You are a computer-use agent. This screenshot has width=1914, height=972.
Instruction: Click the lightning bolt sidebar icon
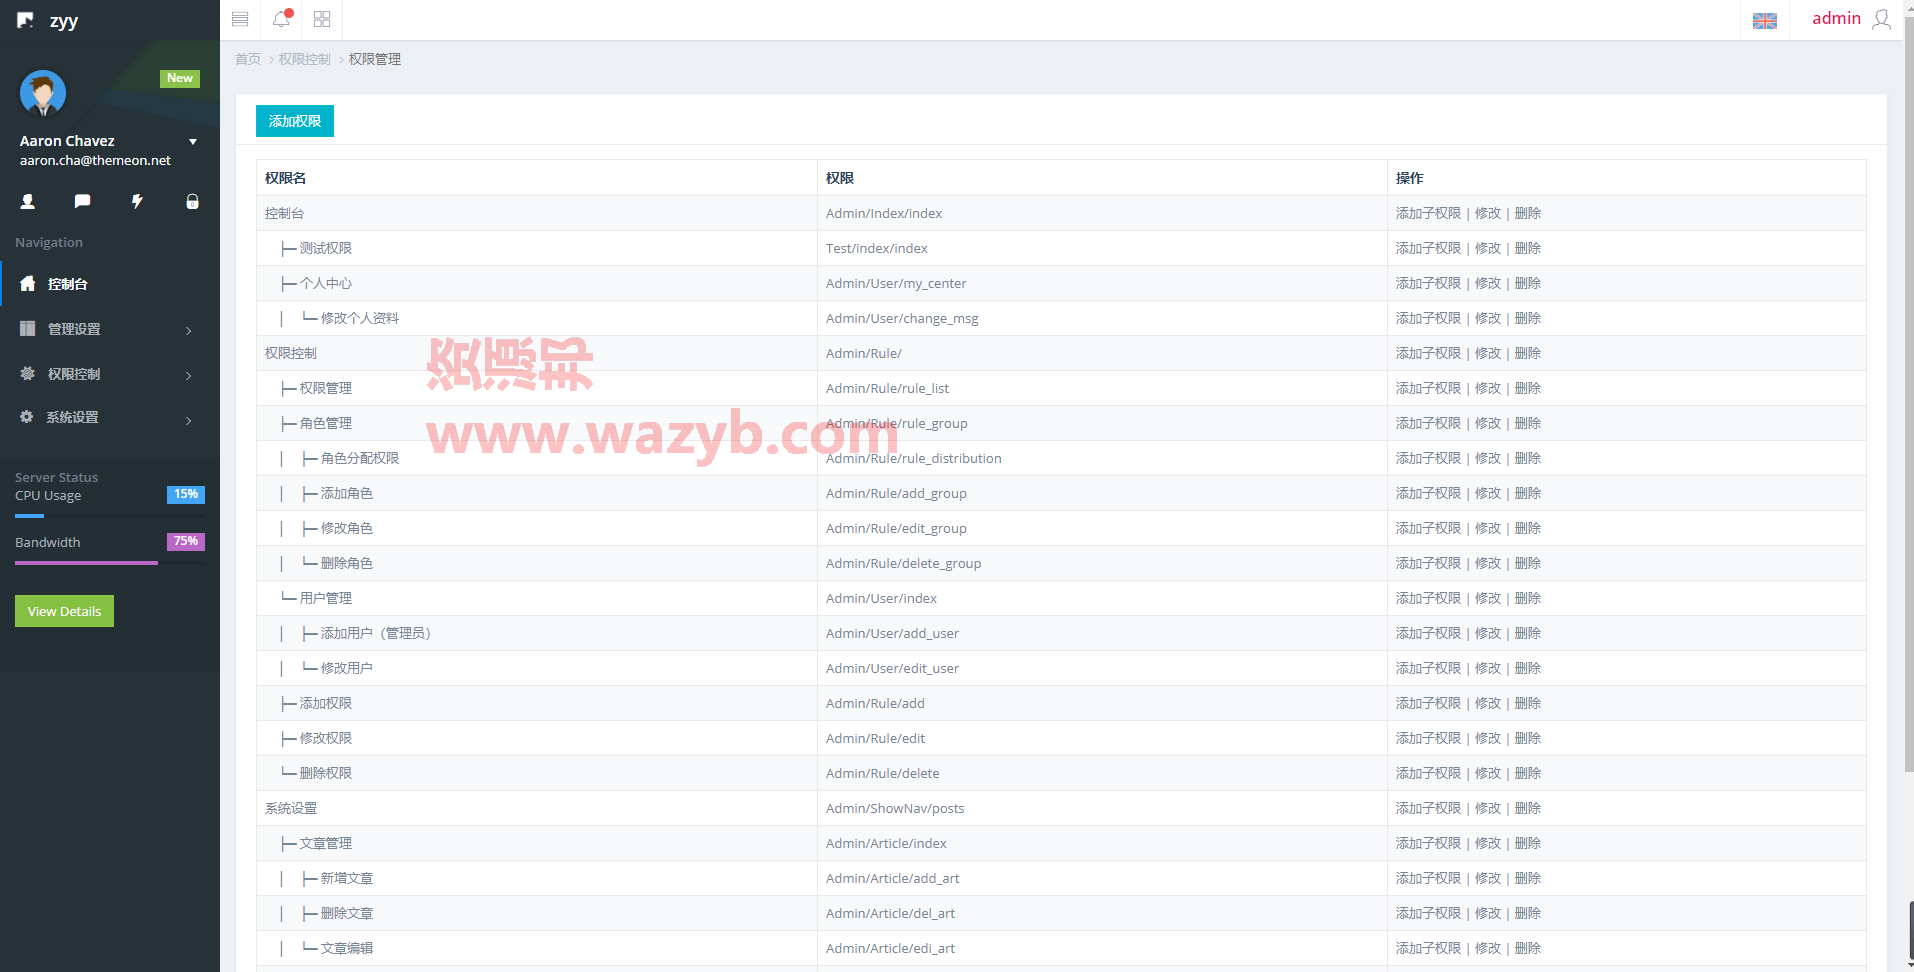point(138,201)
